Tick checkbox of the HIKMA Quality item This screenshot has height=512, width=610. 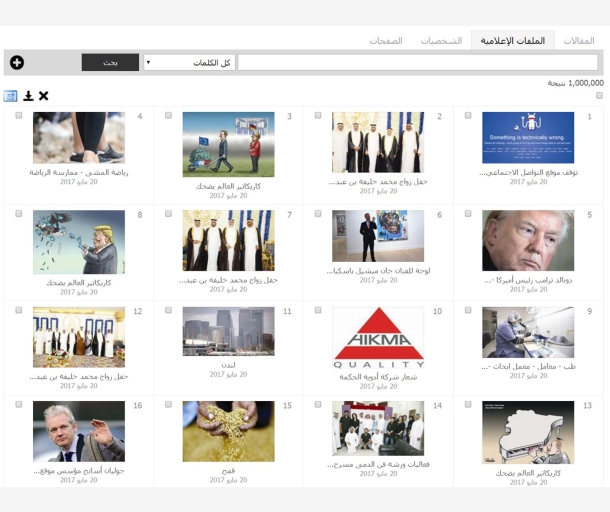[x=318, y=311]
